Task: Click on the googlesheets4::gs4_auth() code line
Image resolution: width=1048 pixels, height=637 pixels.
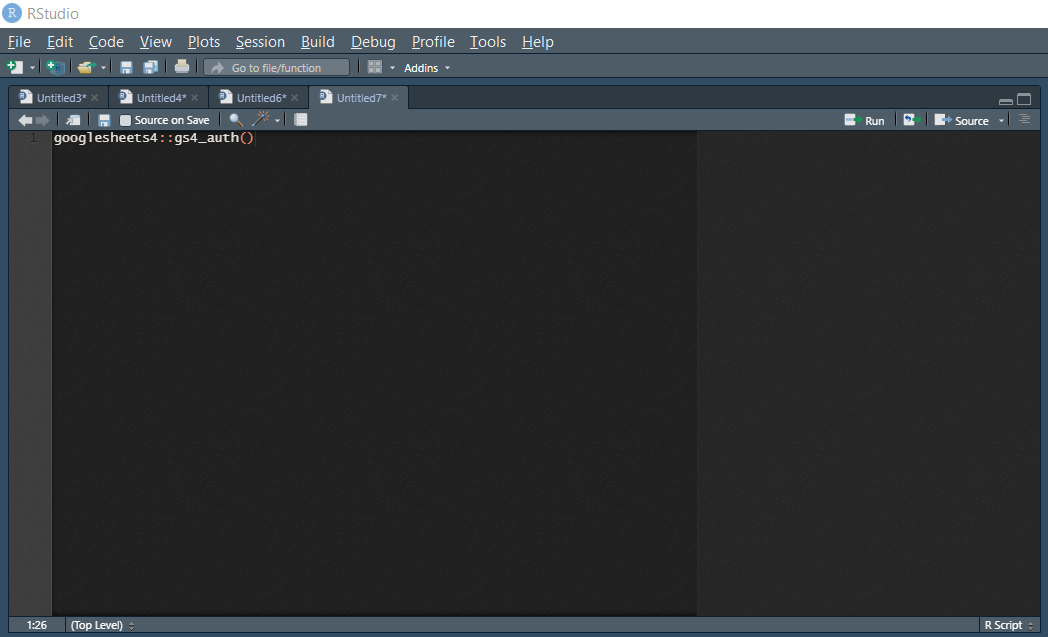Action: point(154,138)
